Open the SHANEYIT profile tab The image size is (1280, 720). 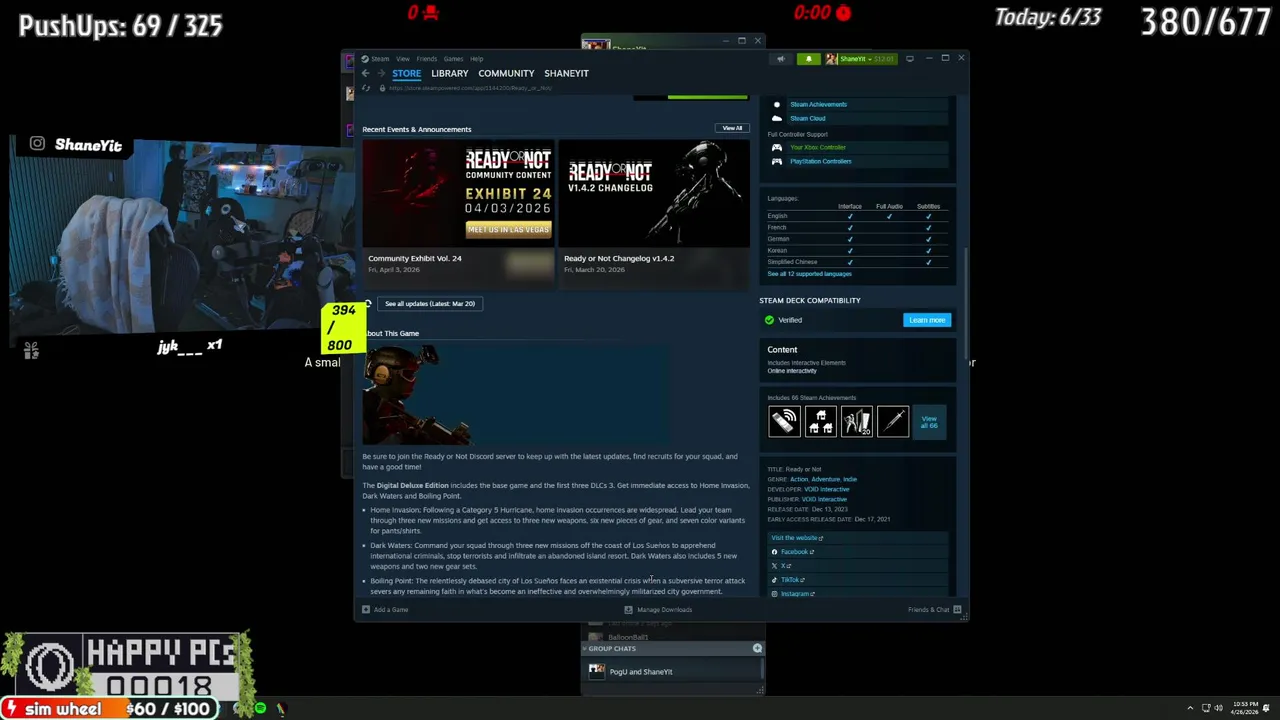tap(566, 73)
